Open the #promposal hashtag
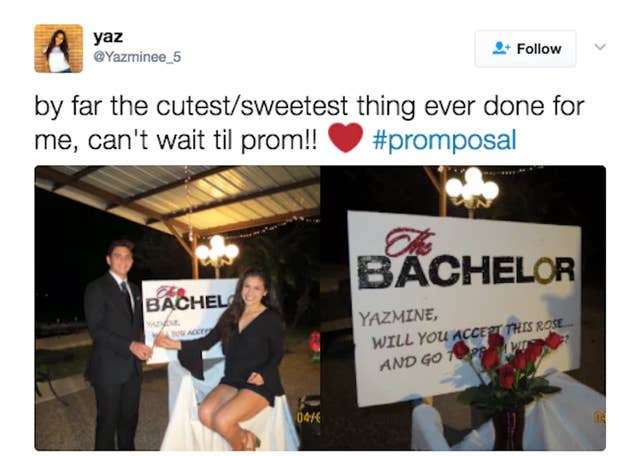This screenshot has width=638, height=456. tap(444, 140)
